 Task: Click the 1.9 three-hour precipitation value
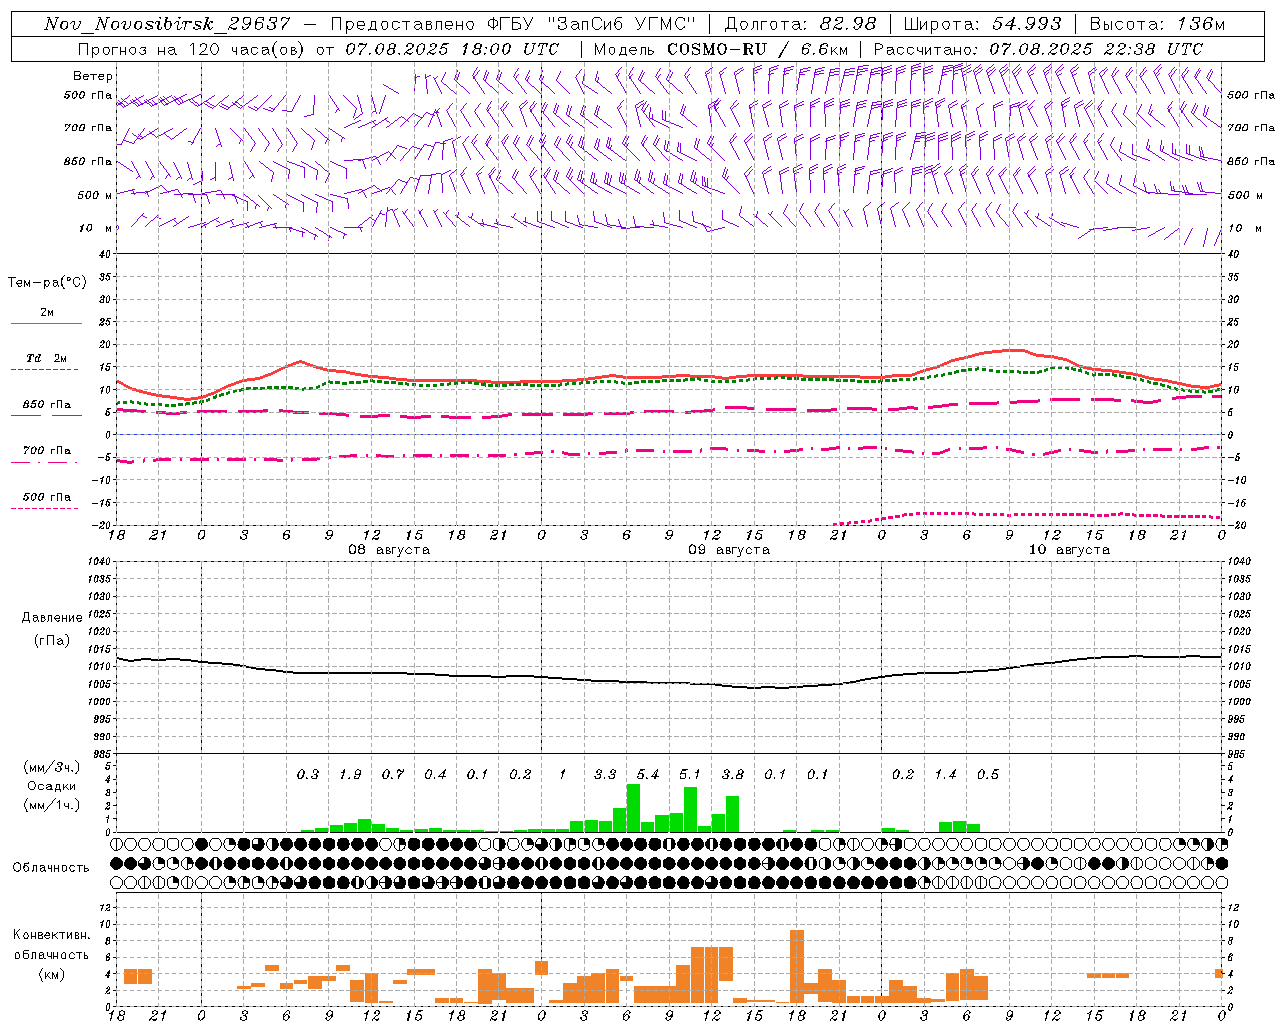(350, 774)
